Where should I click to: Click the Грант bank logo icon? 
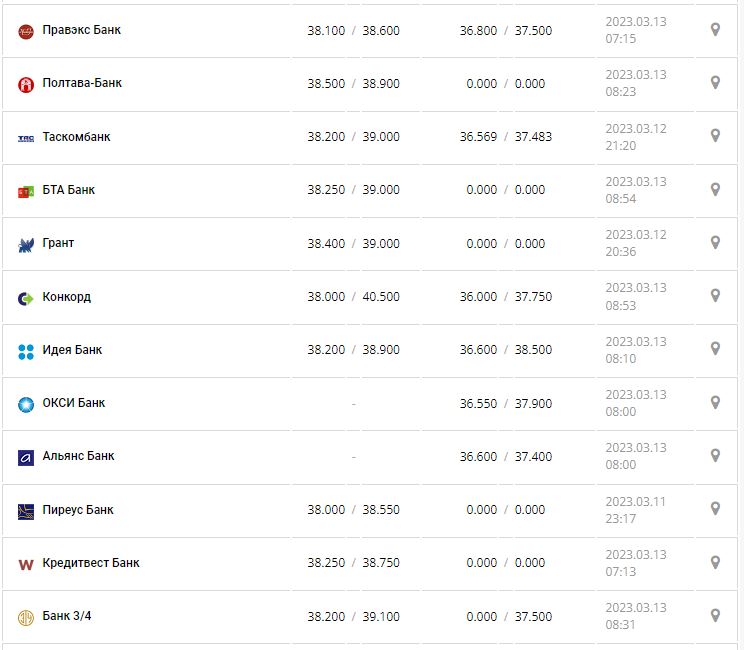26,244
